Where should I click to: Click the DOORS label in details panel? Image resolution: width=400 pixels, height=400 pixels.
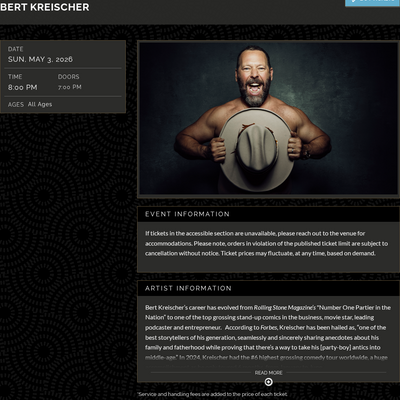(69, 77)
